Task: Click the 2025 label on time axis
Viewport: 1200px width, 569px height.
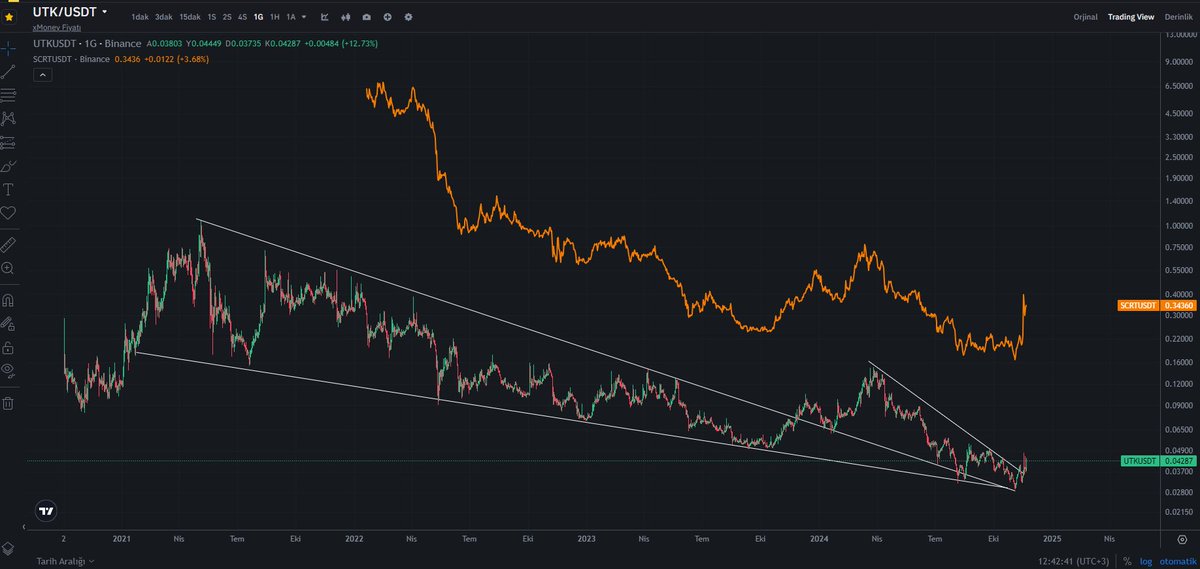Action: (x=1051, y=537)
